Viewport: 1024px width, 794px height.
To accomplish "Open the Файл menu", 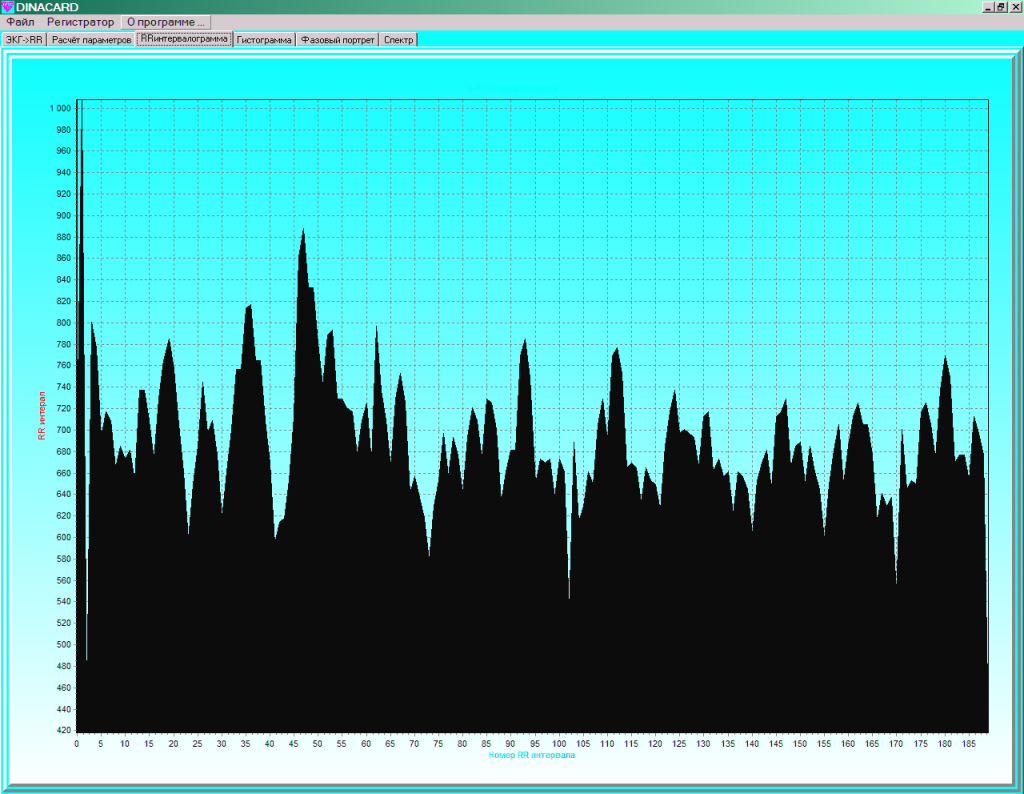I will pyautogui.click(x=20, y=22).
